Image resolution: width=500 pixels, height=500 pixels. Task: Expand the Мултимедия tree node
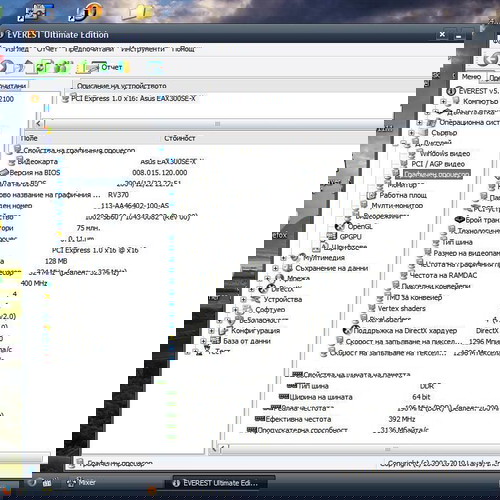[x=283, y=258]
